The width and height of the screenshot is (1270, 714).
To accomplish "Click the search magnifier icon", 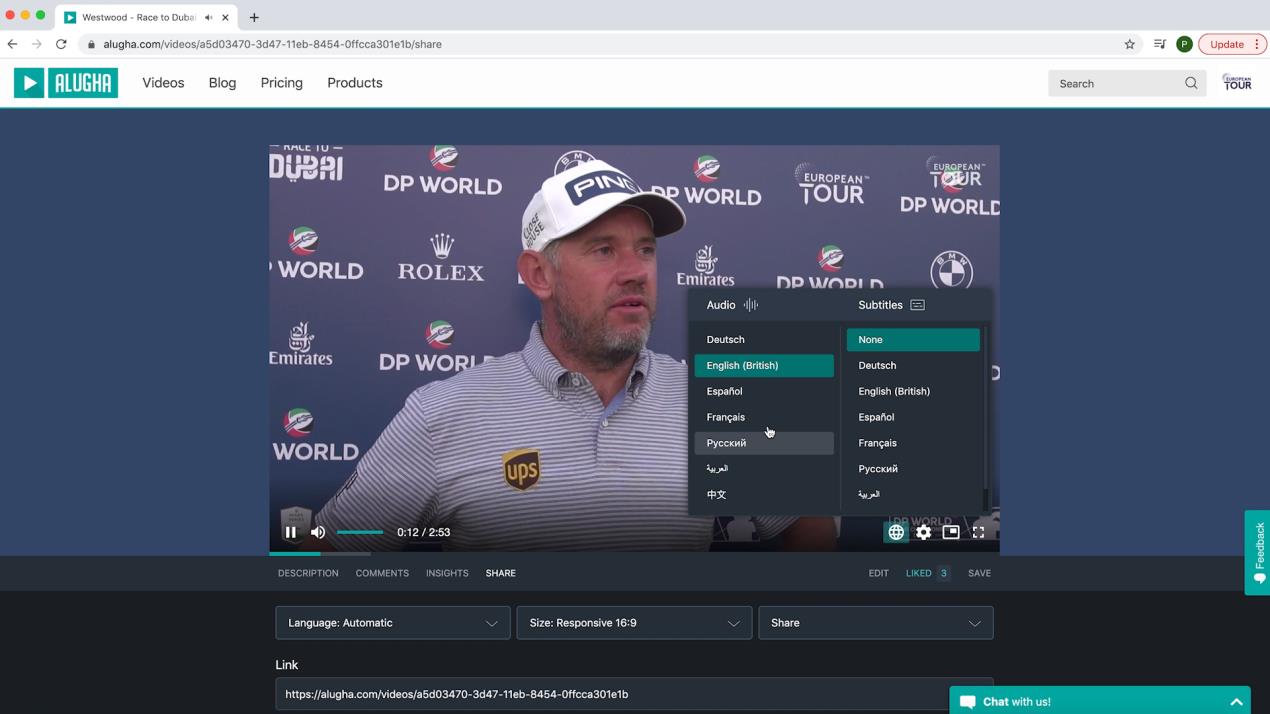I will click(x=1190, y=84).
